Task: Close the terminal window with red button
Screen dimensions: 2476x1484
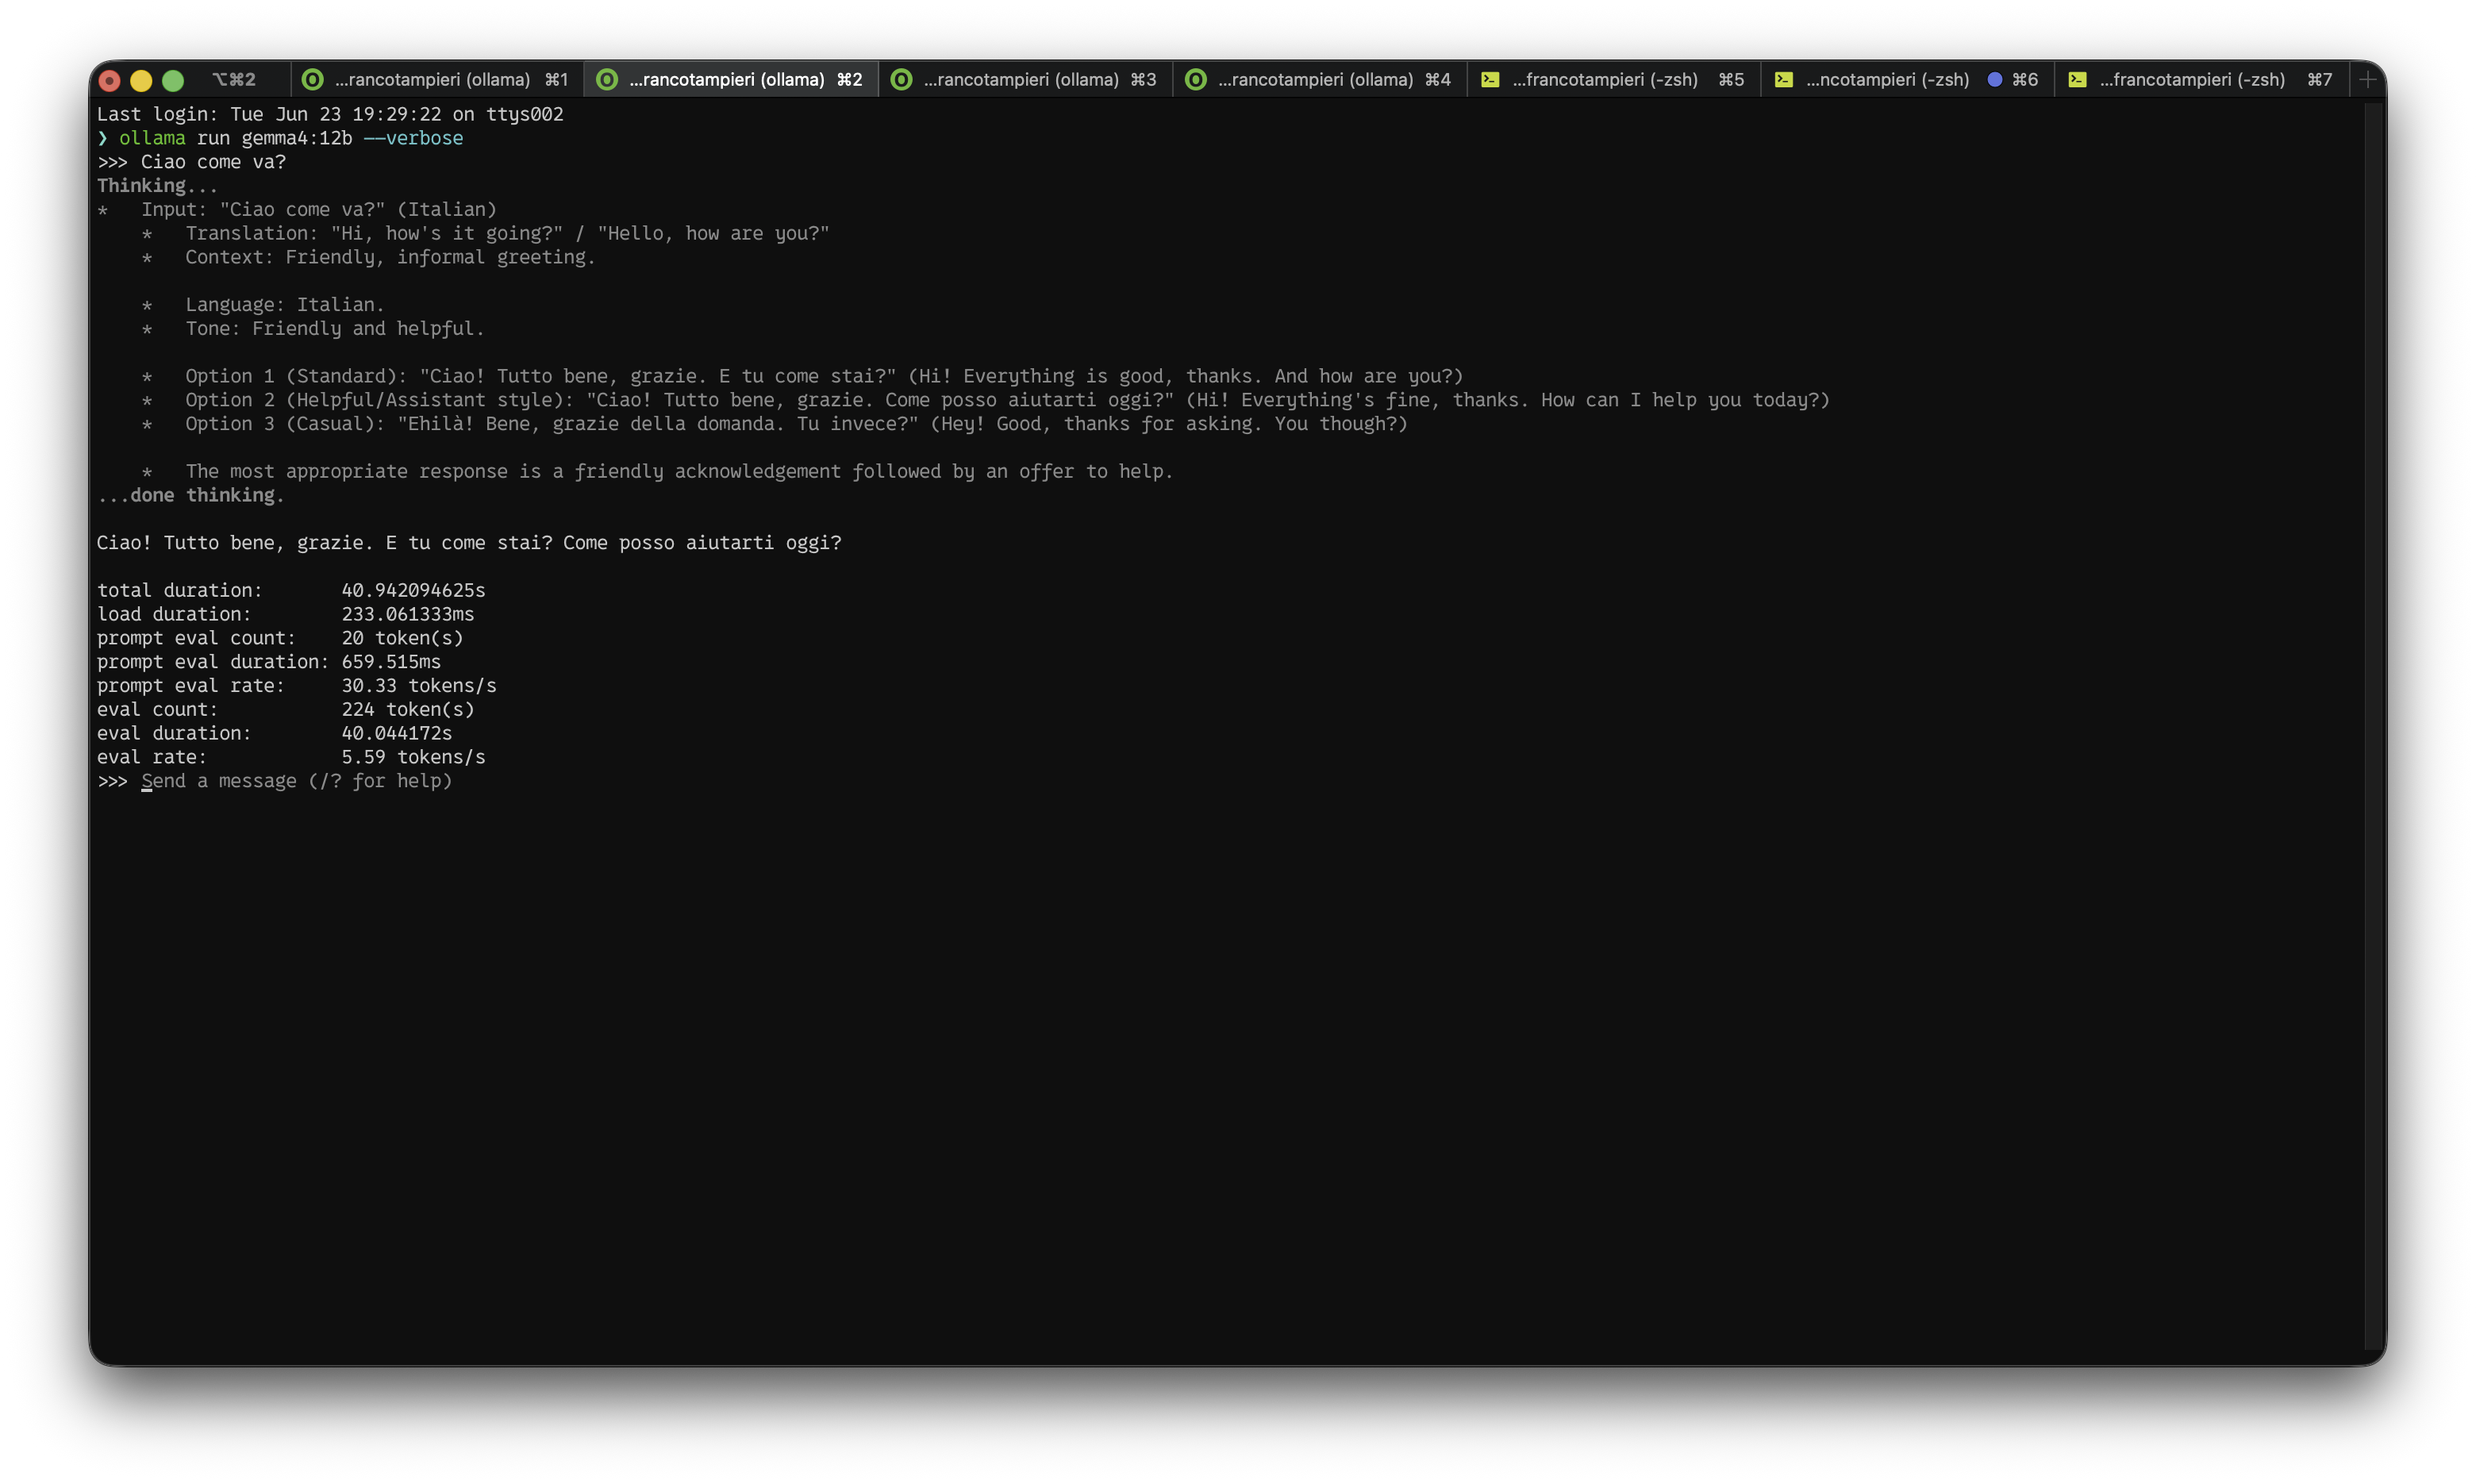Action: click(x=110, y=80)
